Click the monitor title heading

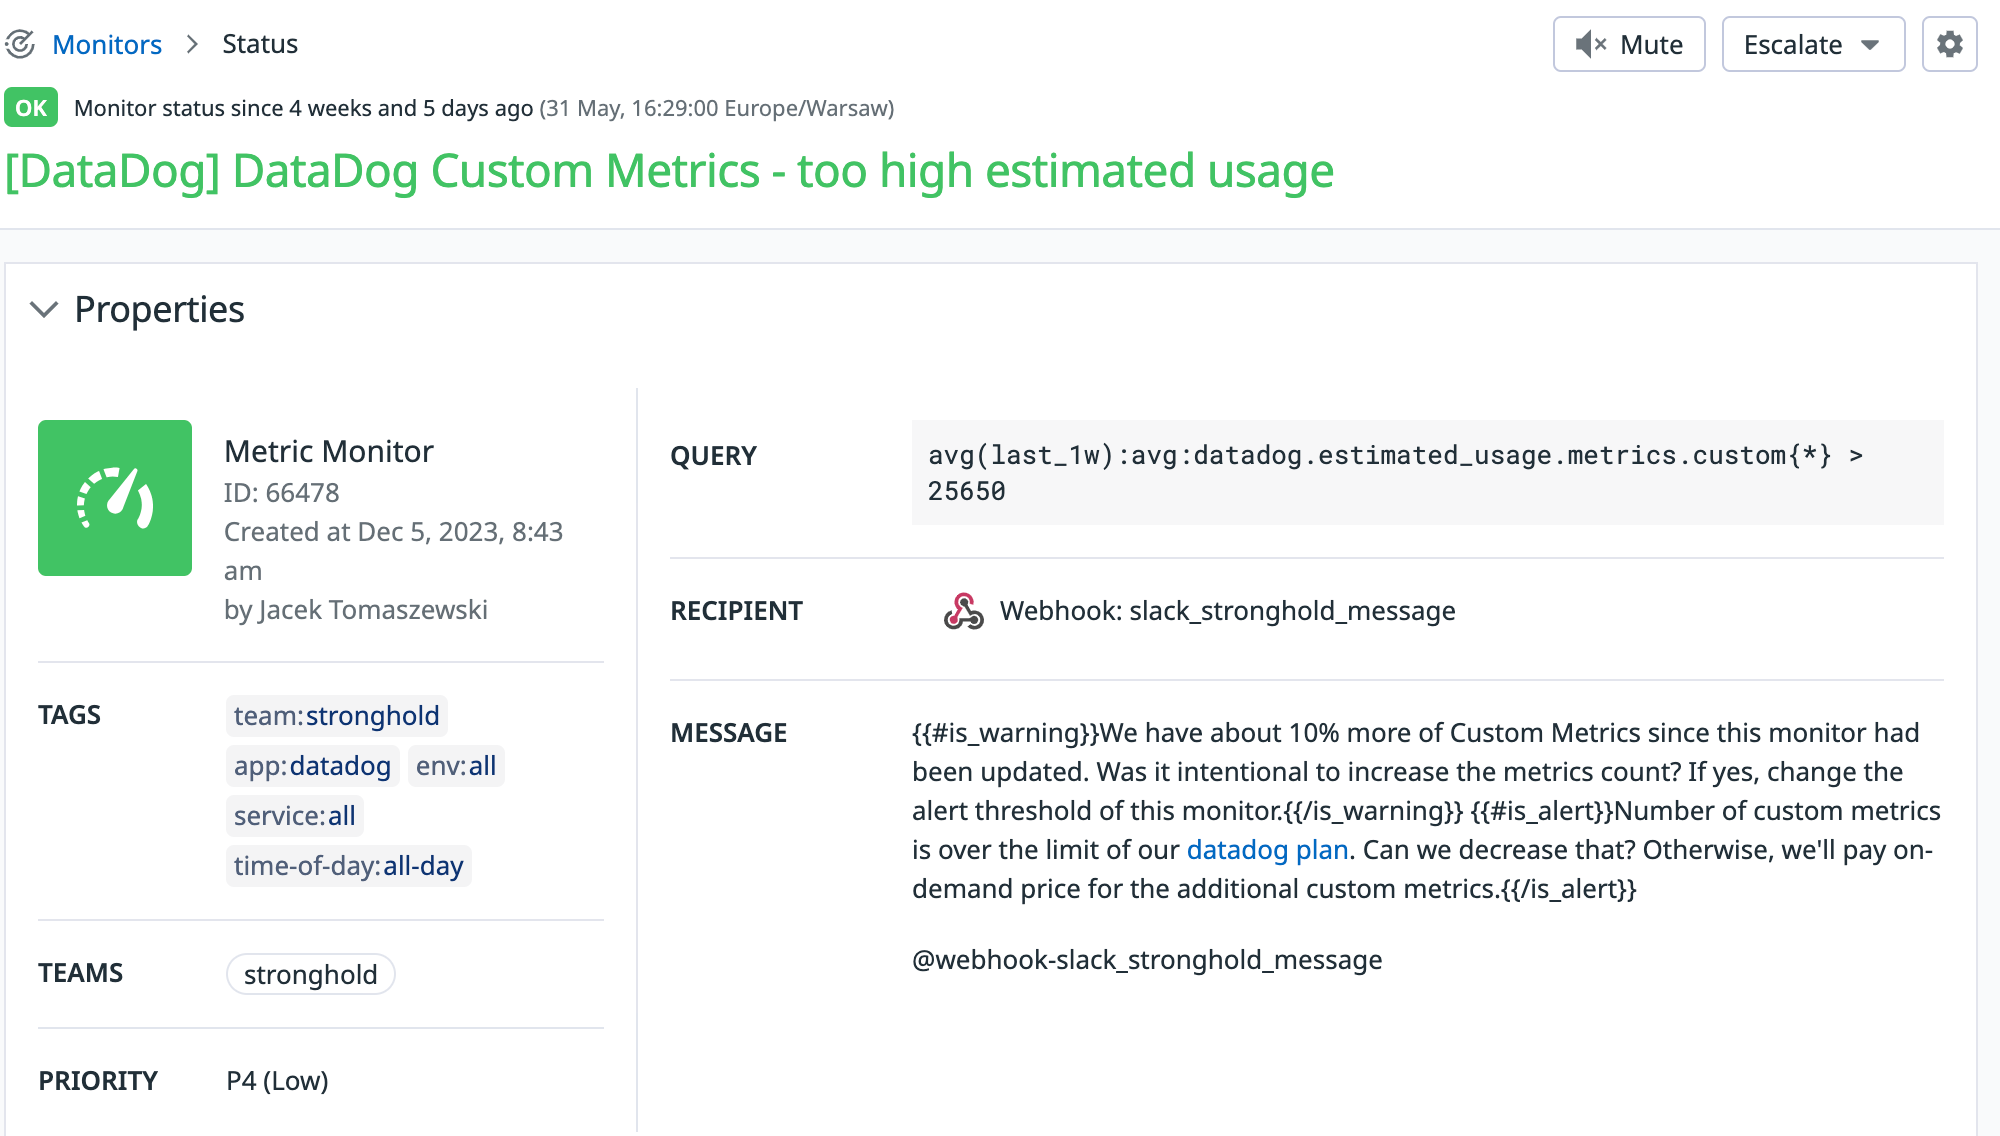[669, 171]
